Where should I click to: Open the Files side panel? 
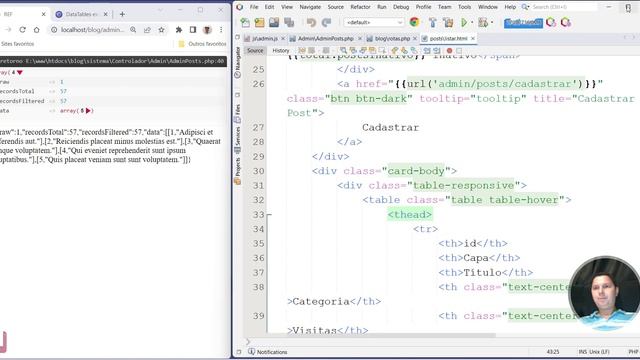(238, 113)
